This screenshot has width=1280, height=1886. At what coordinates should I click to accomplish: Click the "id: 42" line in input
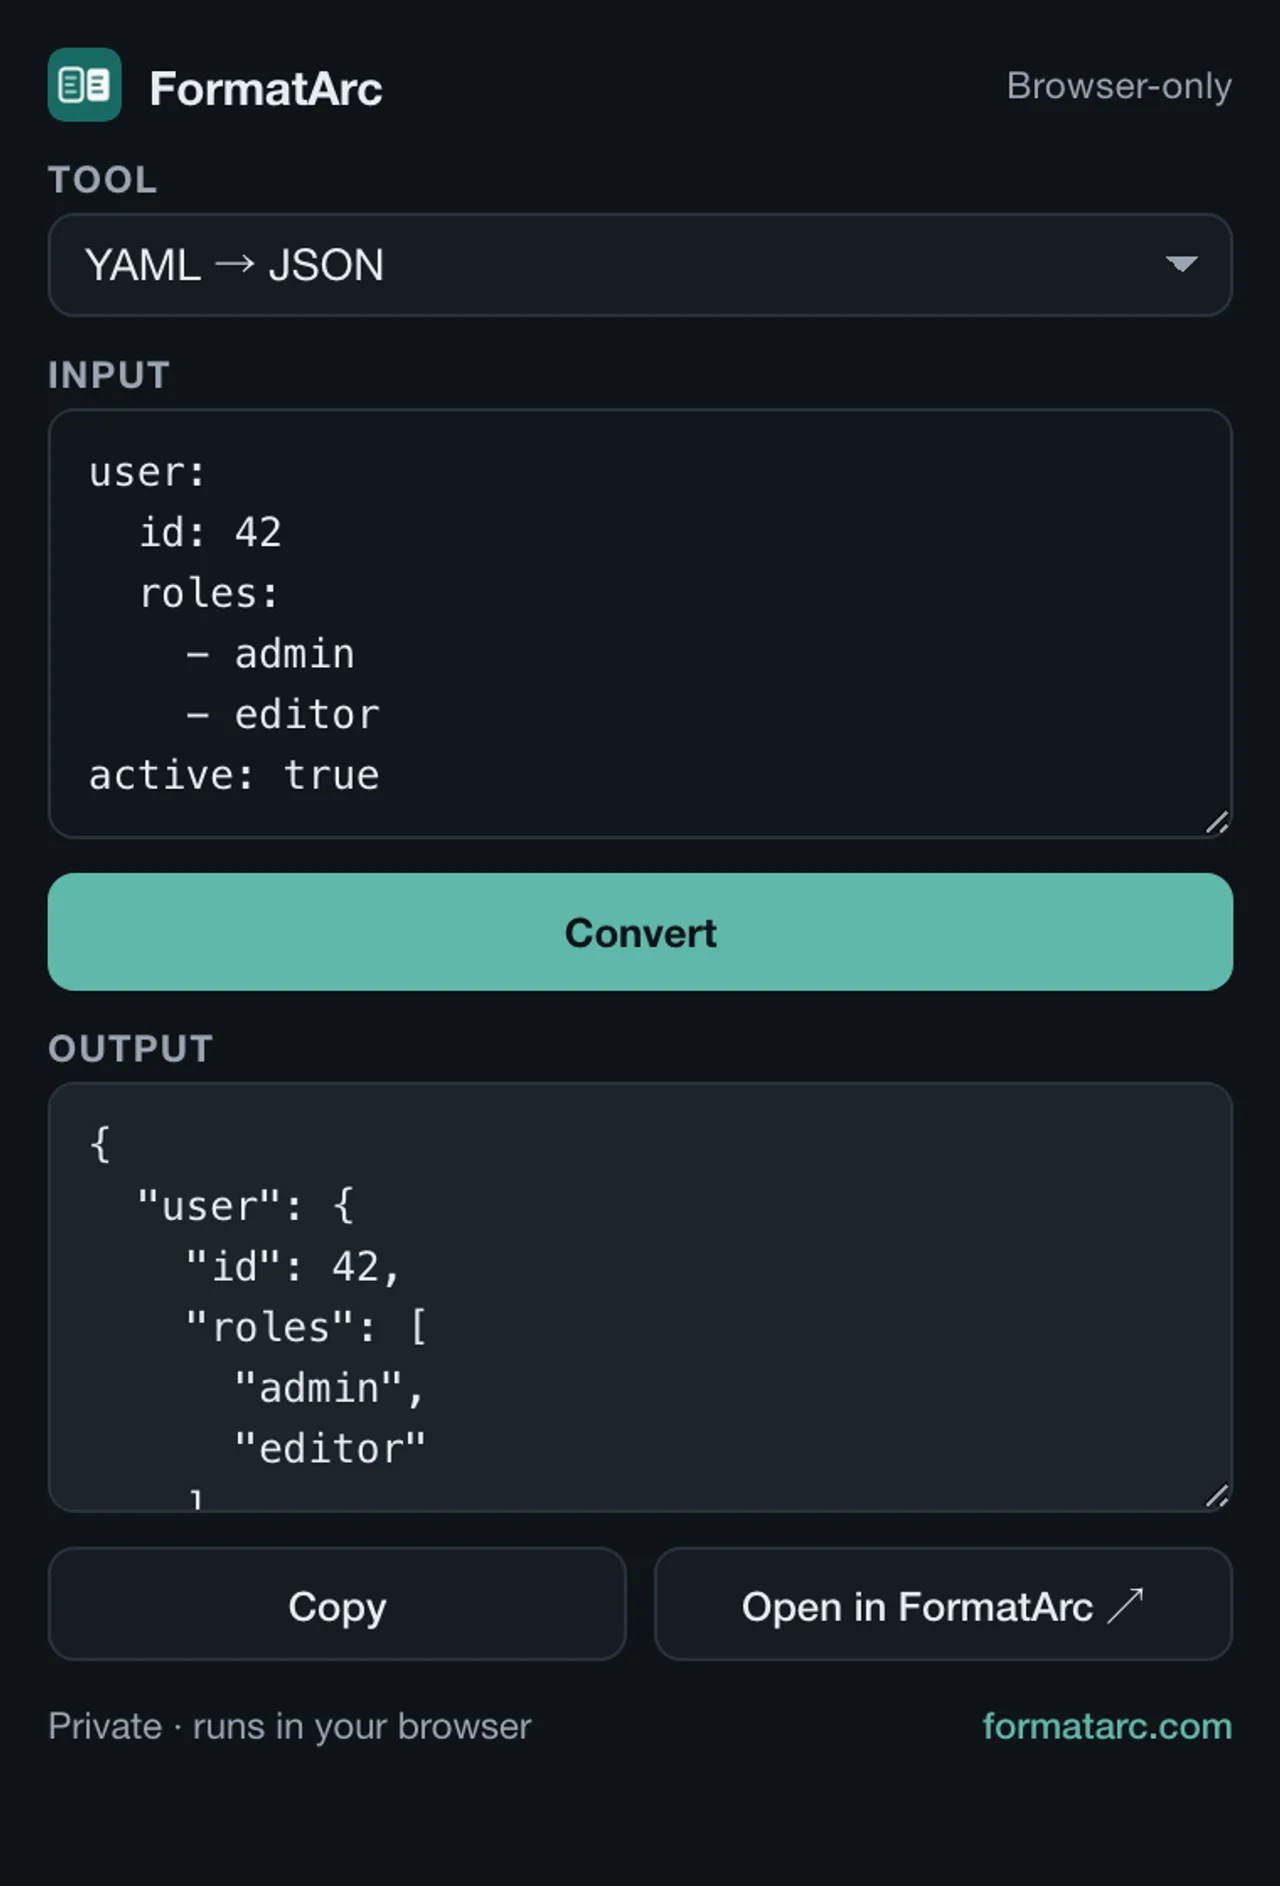point(210,532)
